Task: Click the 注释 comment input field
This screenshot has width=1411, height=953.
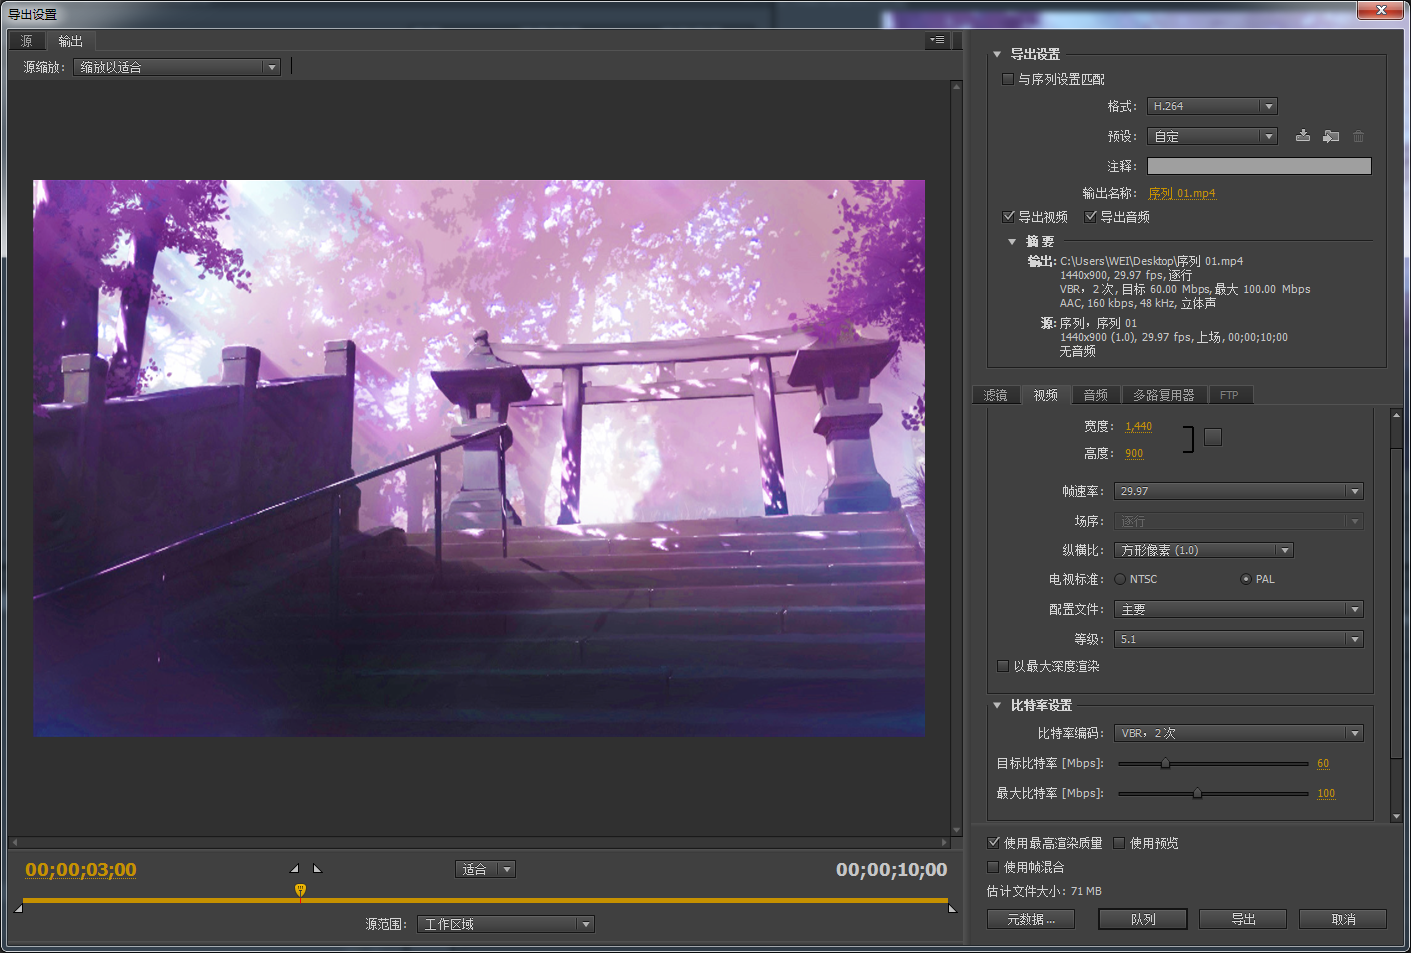Action: (1259, 166)
